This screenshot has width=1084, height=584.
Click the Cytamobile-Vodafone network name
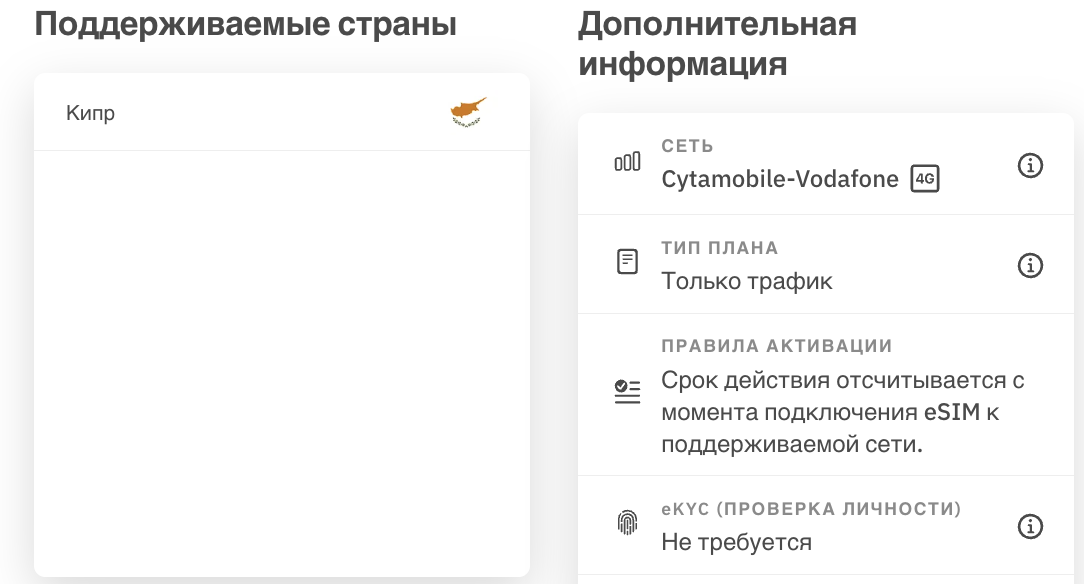click(x=780, y=179)
